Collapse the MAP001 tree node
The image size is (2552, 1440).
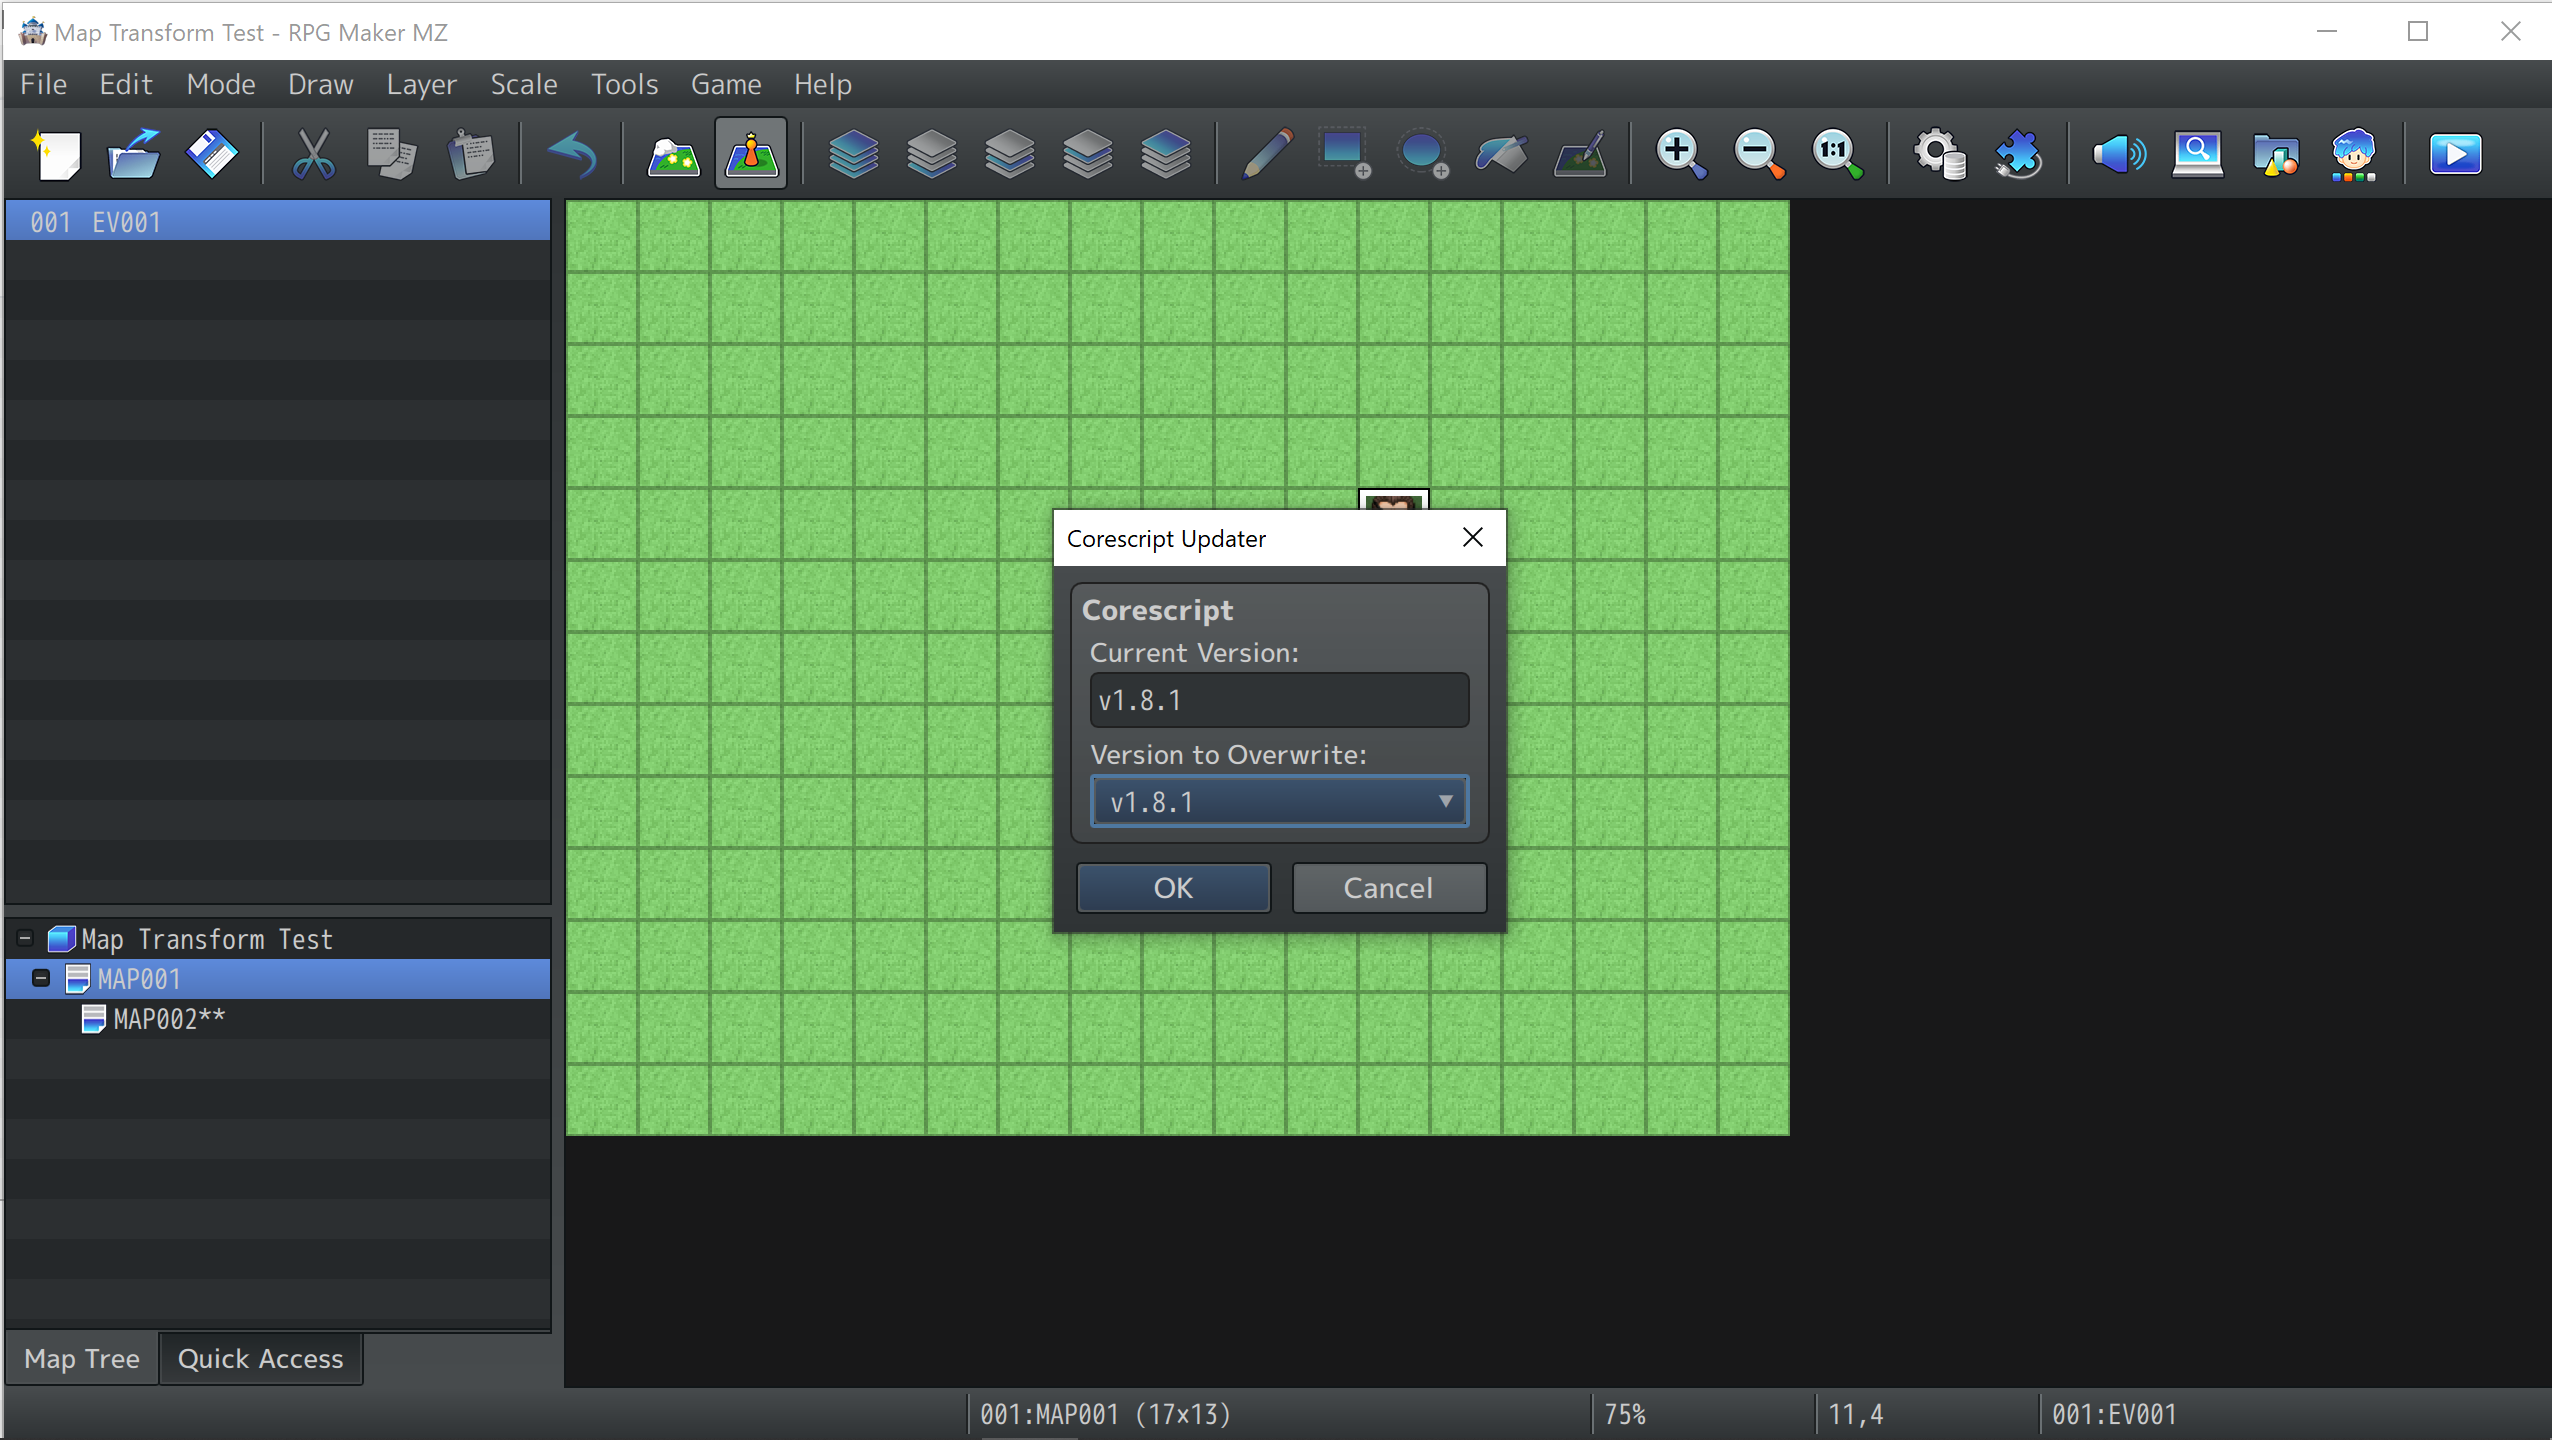41,978
